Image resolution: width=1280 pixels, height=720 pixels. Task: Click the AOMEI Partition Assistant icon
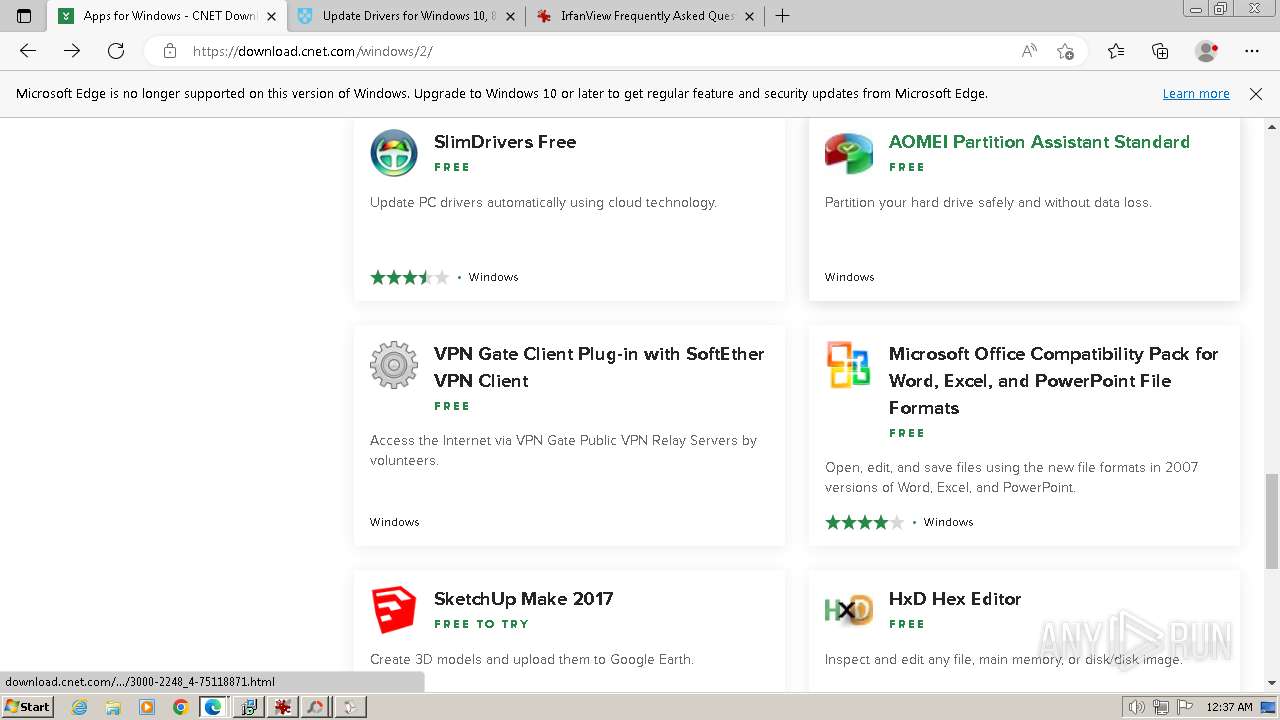pyautogui.click(x=849, y=153)
